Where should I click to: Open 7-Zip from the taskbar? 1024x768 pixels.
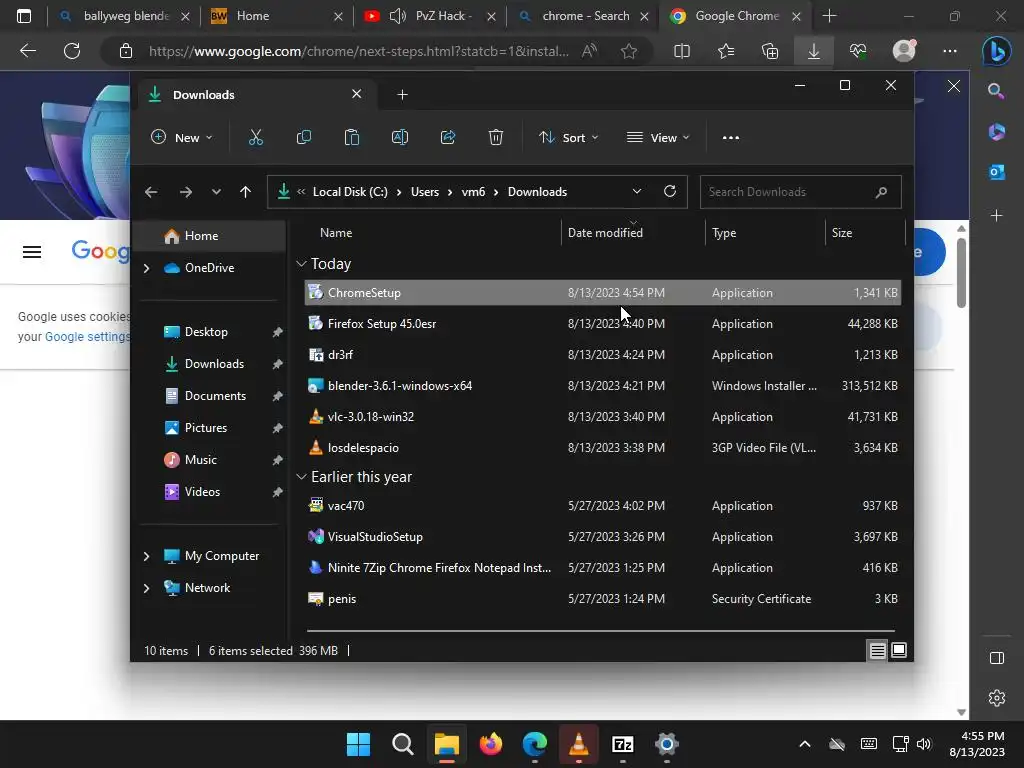click(x=622, y=744)
